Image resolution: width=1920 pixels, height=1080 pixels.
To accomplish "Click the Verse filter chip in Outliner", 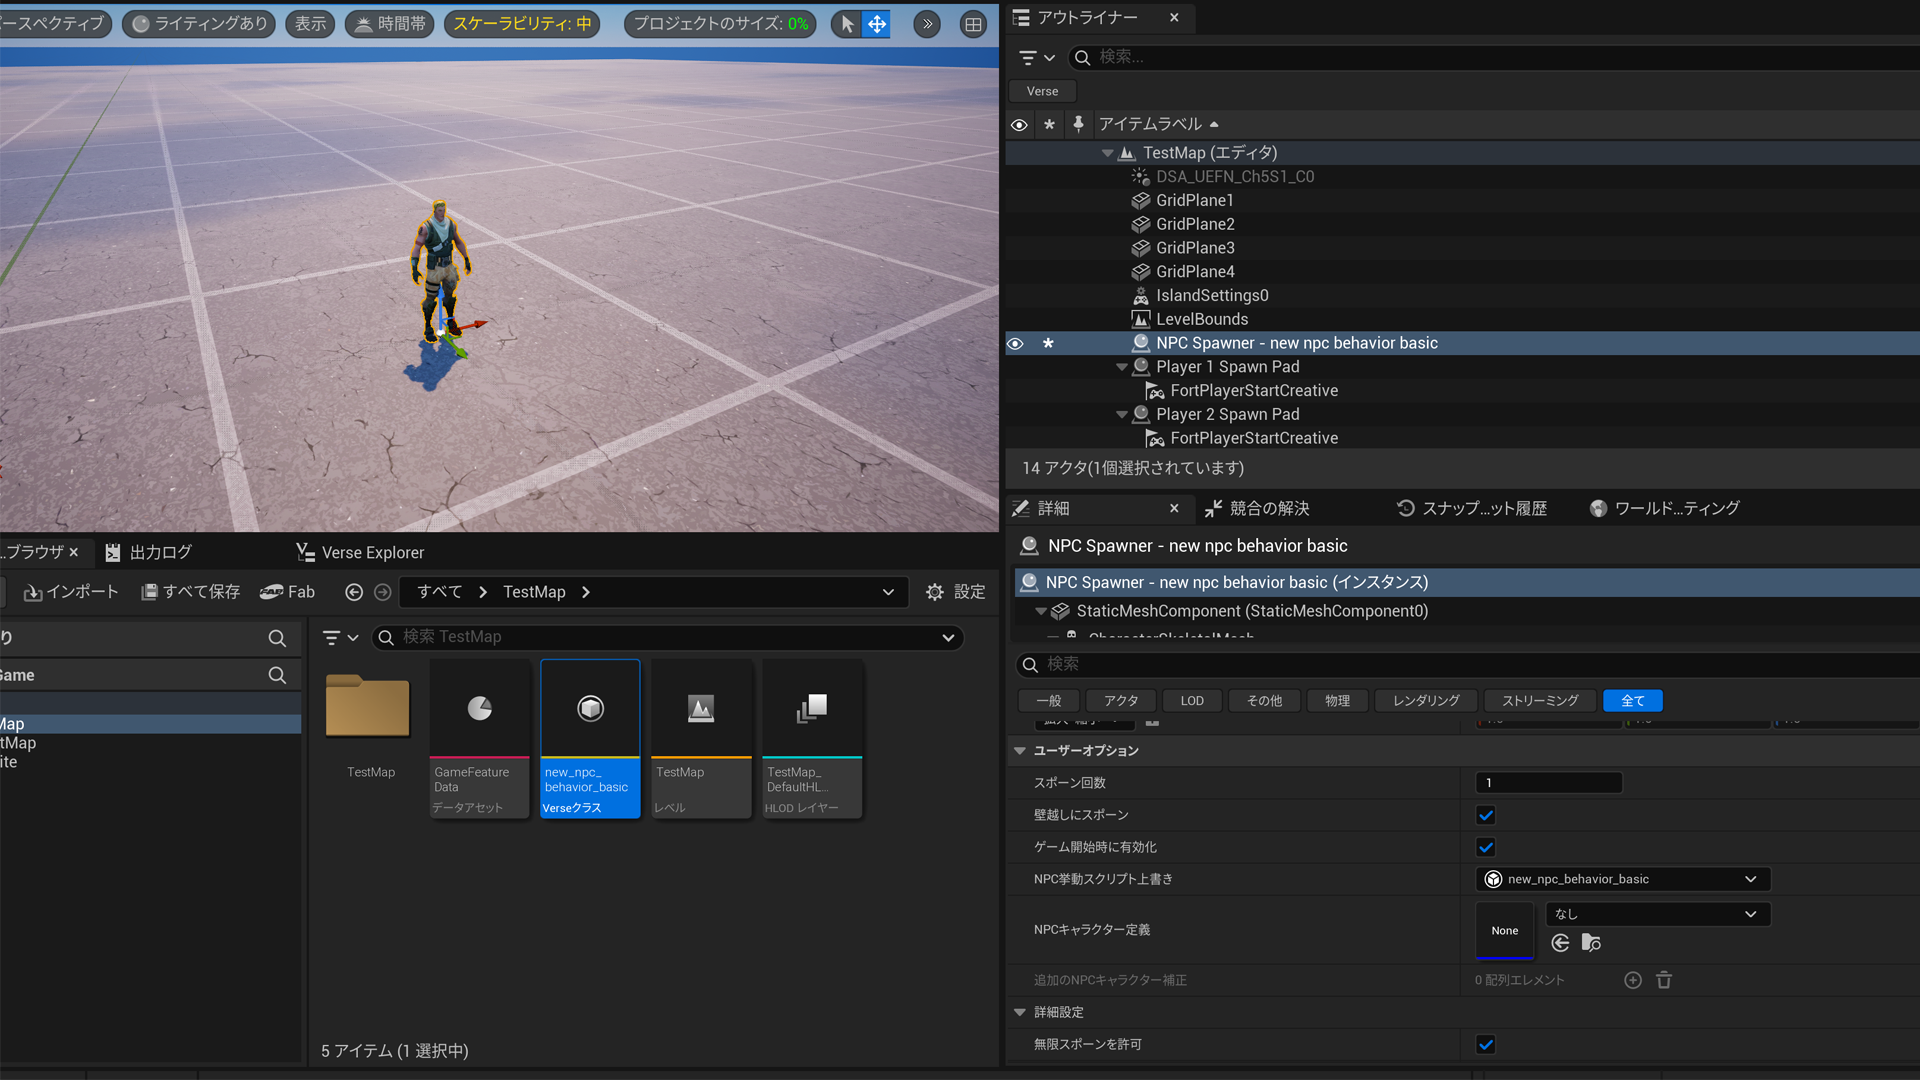I will pos(1042,91).
